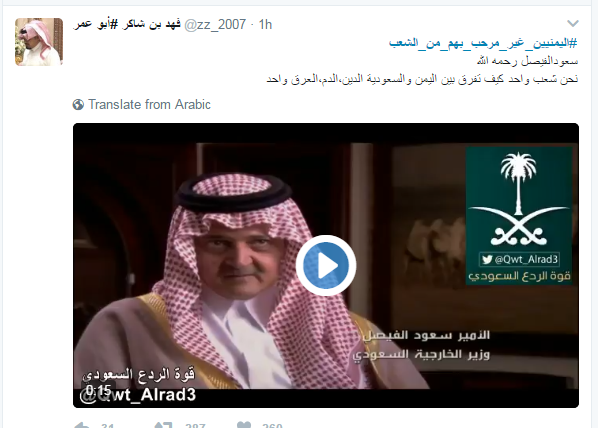Click the 0:15 video duration label
This screenshot has height=428, width=598.
pos(98,390)
